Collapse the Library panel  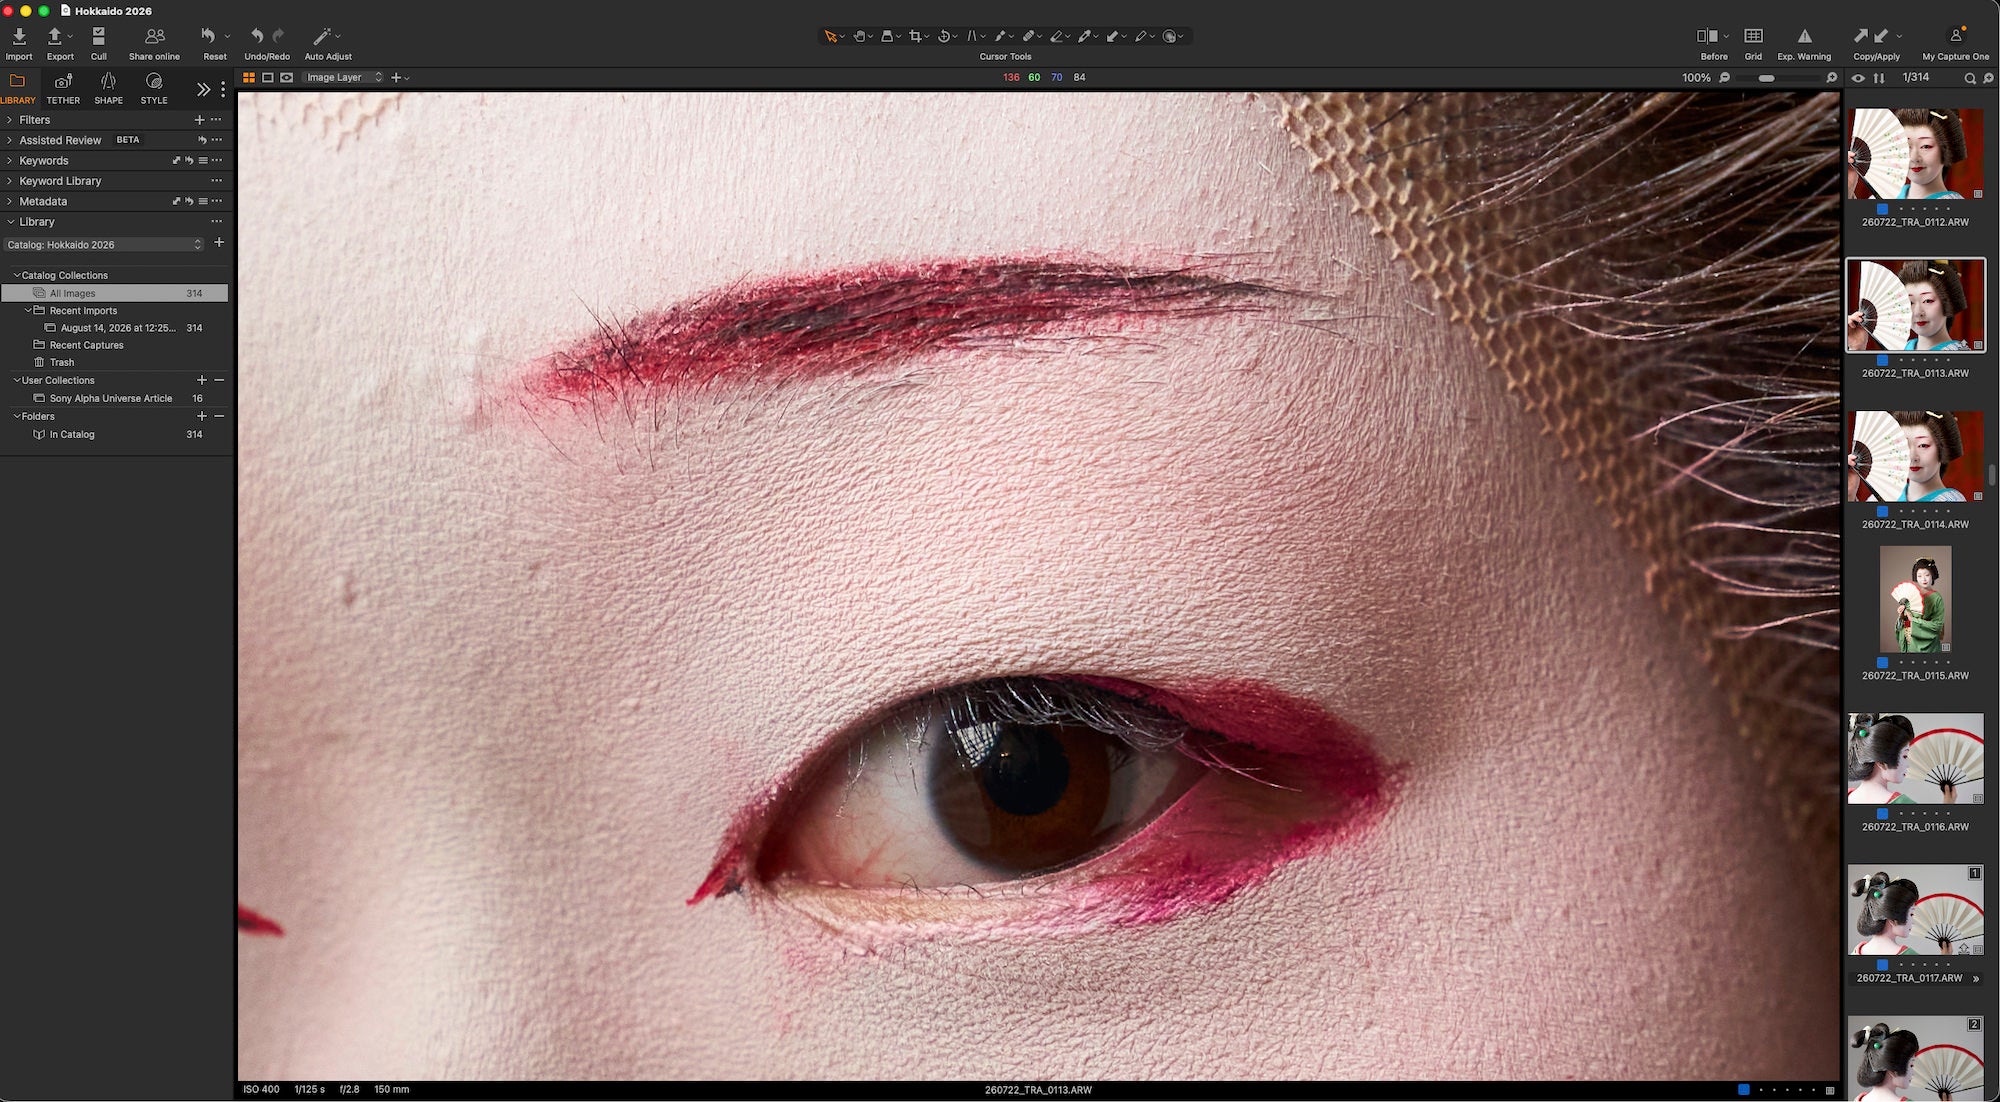10,222
